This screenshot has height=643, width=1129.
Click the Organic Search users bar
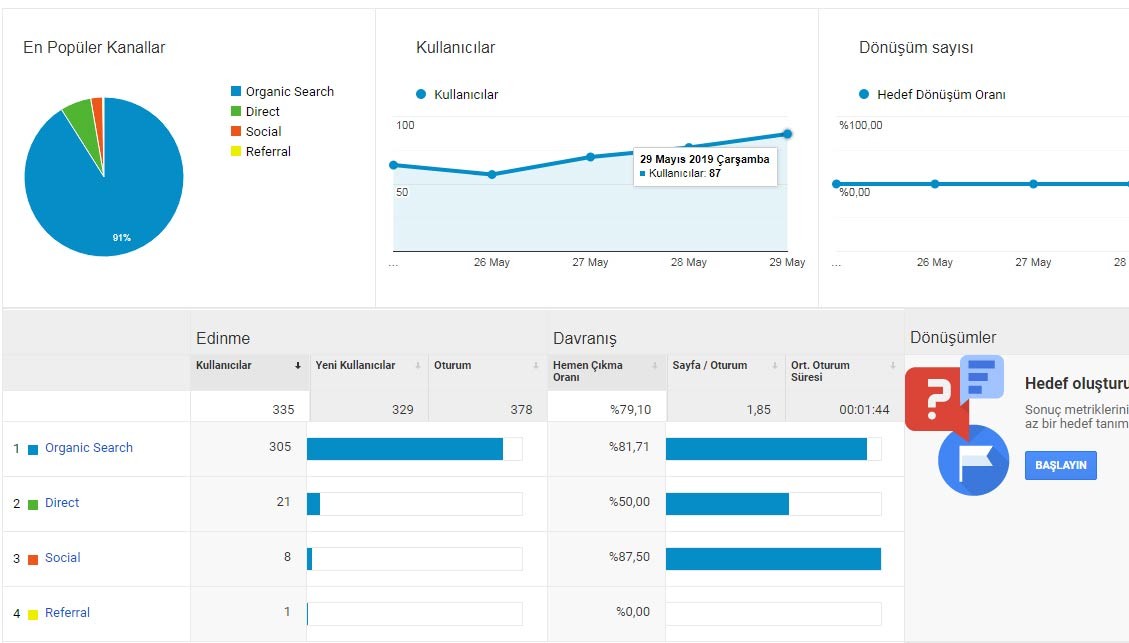coord(405,449)
